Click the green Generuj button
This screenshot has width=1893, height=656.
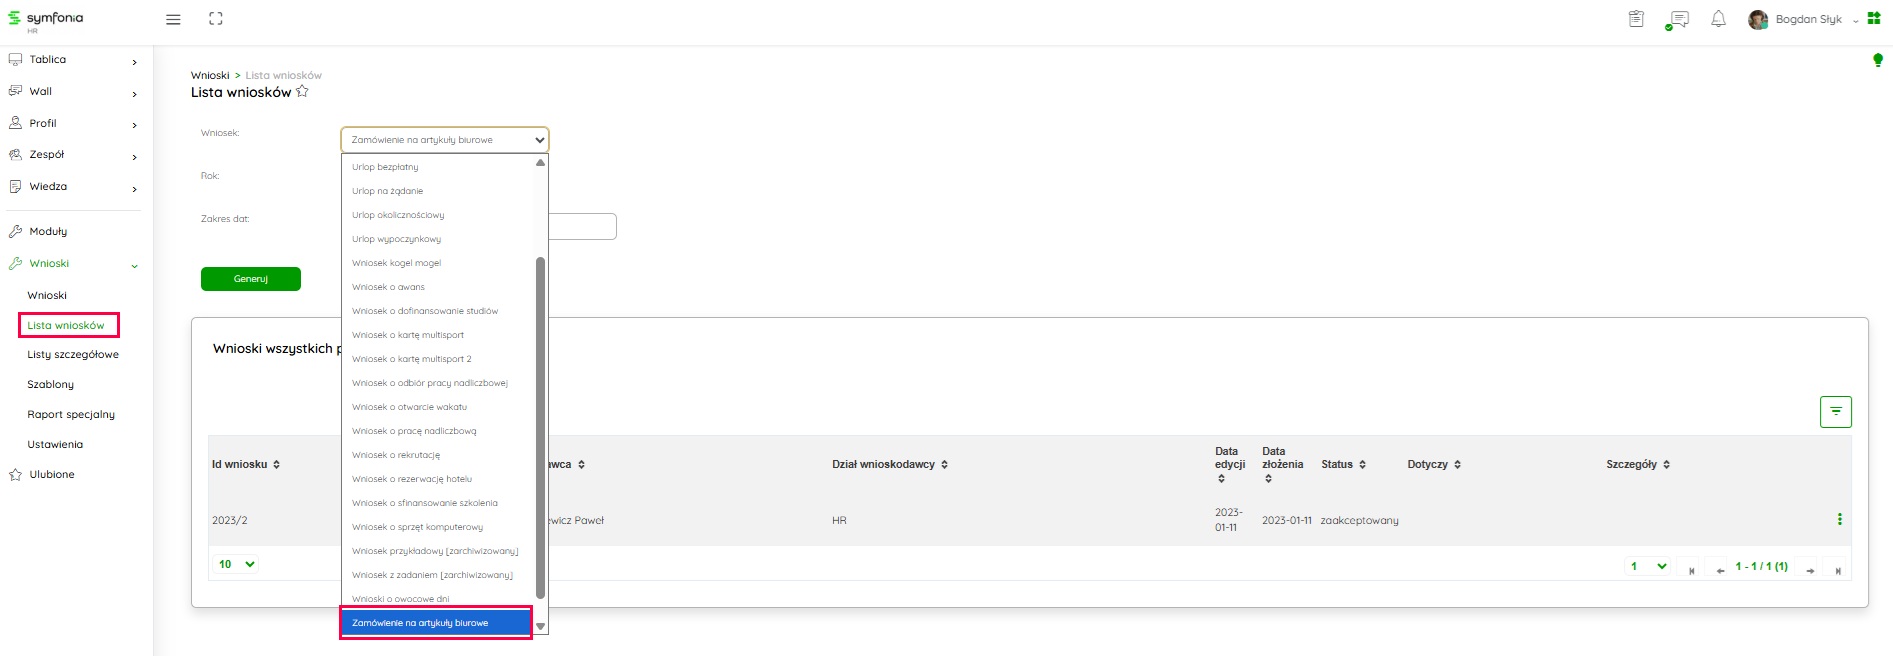pyautogui.click(x=250, y=279)
